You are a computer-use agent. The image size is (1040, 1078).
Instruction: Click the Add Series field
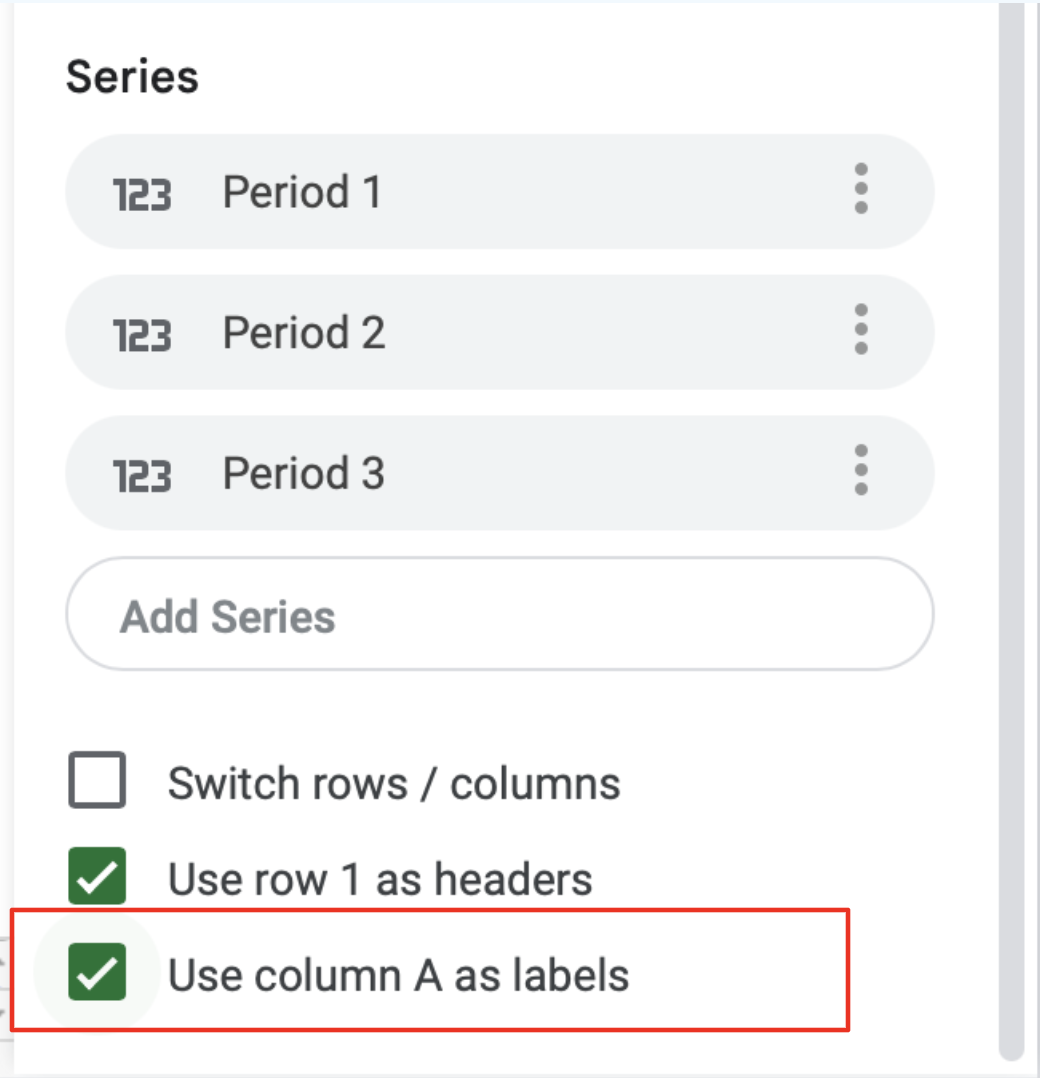click(x=228, y=616)
